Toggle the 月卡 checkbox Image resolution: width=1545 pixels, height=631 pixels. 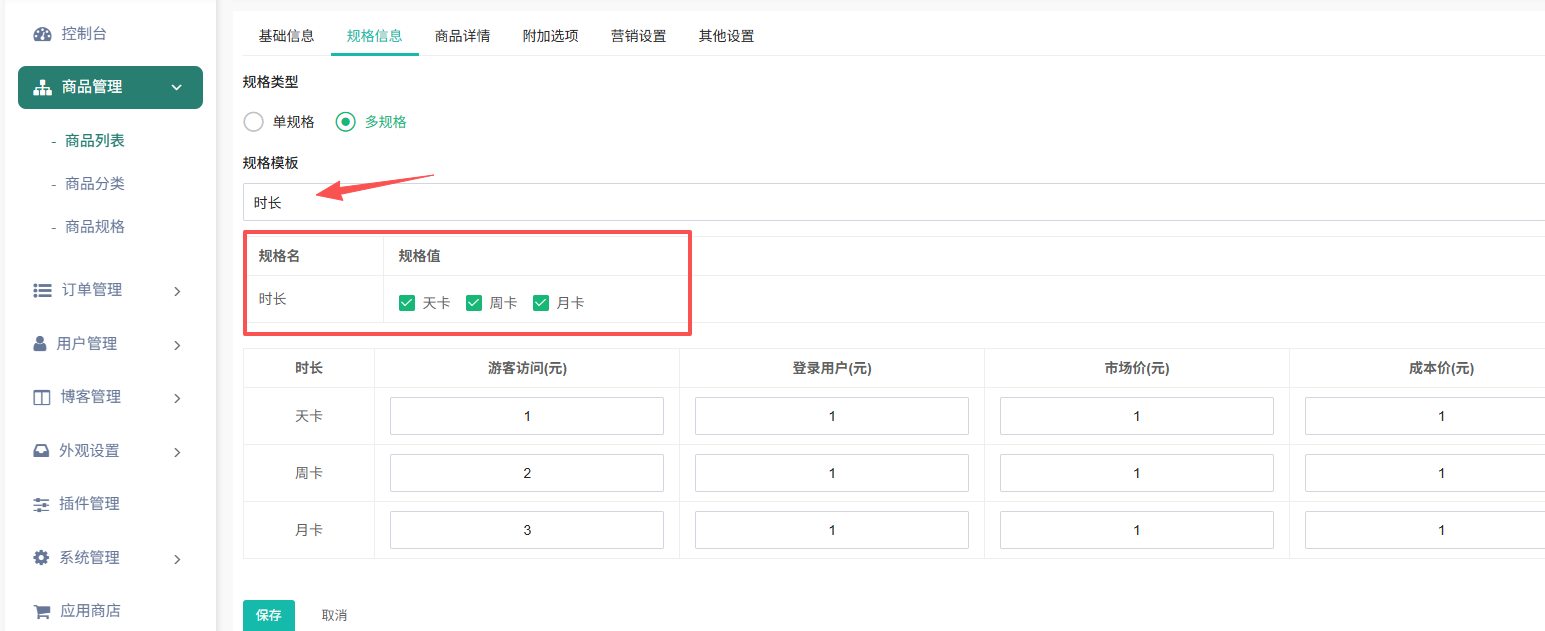pyautogui.click(x=541, y=303)
